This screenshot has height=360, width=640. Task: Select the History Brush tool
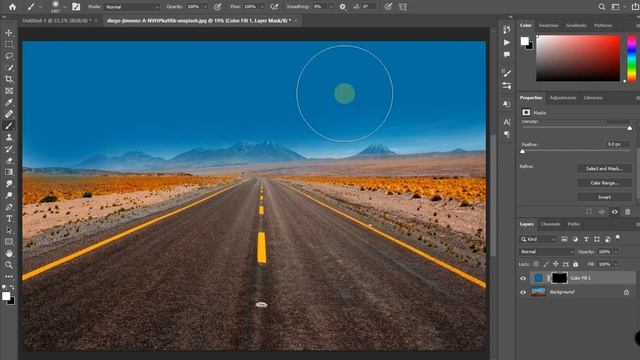click(9, 149)
